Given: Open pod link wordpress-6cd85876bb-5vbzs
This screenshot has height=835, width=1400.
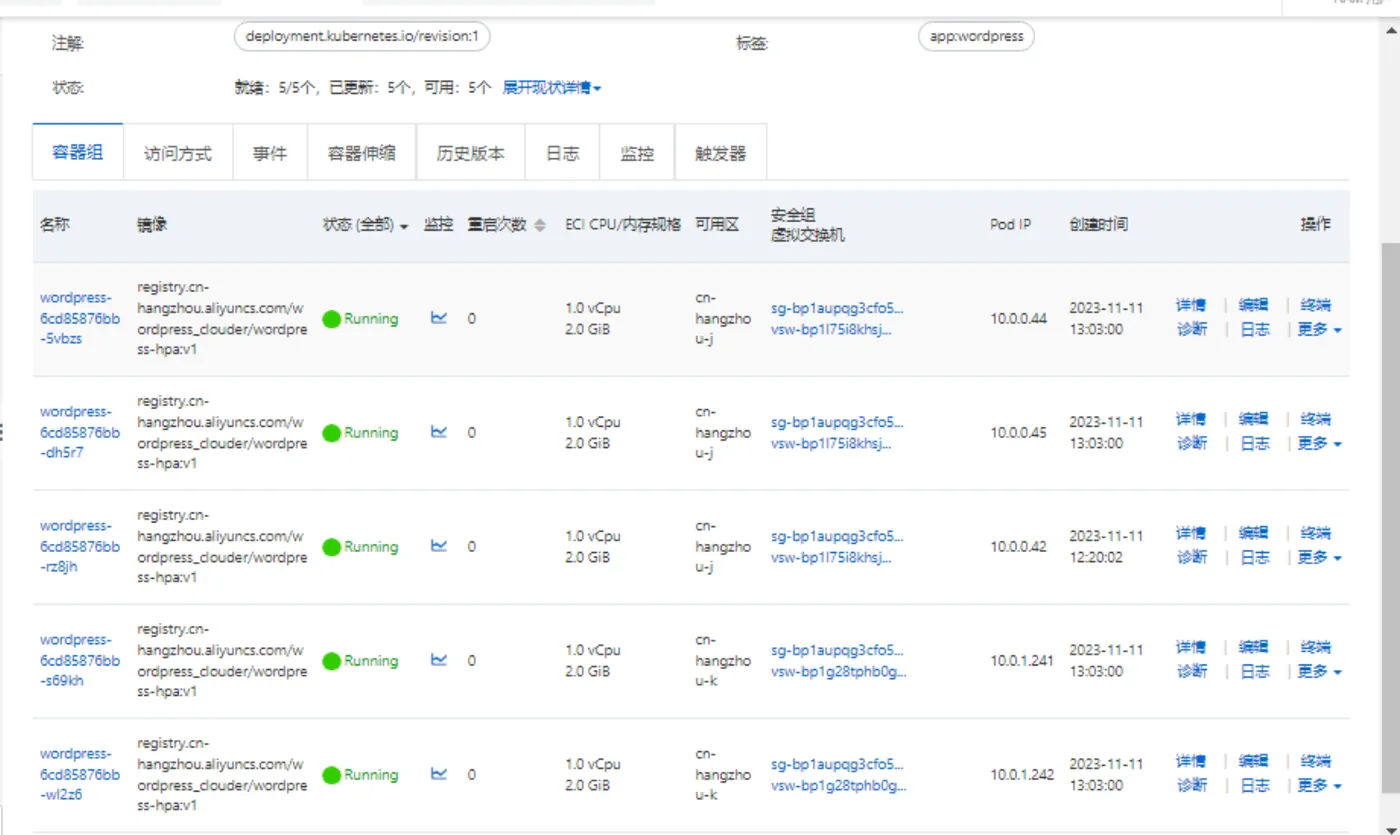Looking at the screenshot, I should point(80,317).
